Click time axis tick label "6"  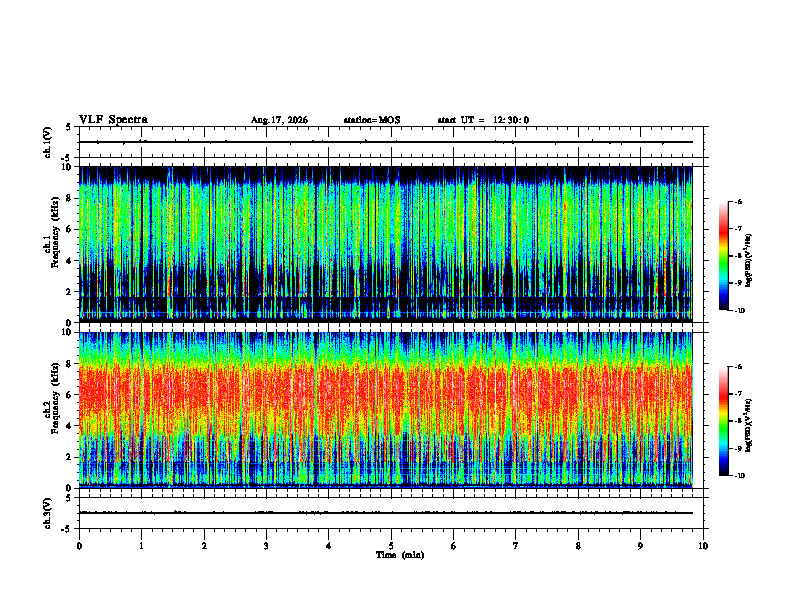[x=454, y=546]
